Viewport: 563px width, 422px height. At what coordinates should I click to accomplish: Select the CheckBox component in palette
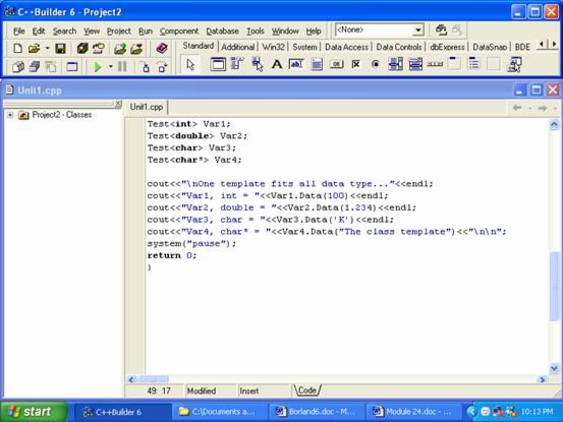[x=355, y=65]
